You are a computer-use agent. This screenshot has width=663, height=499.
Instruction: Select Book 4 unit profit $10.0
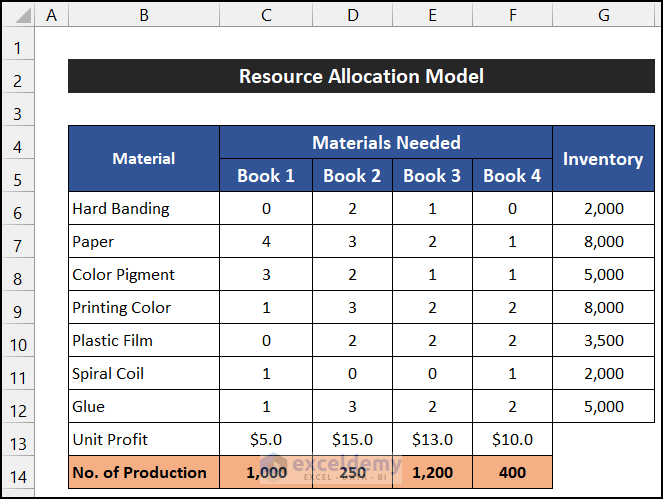click(x=512, y=439)
